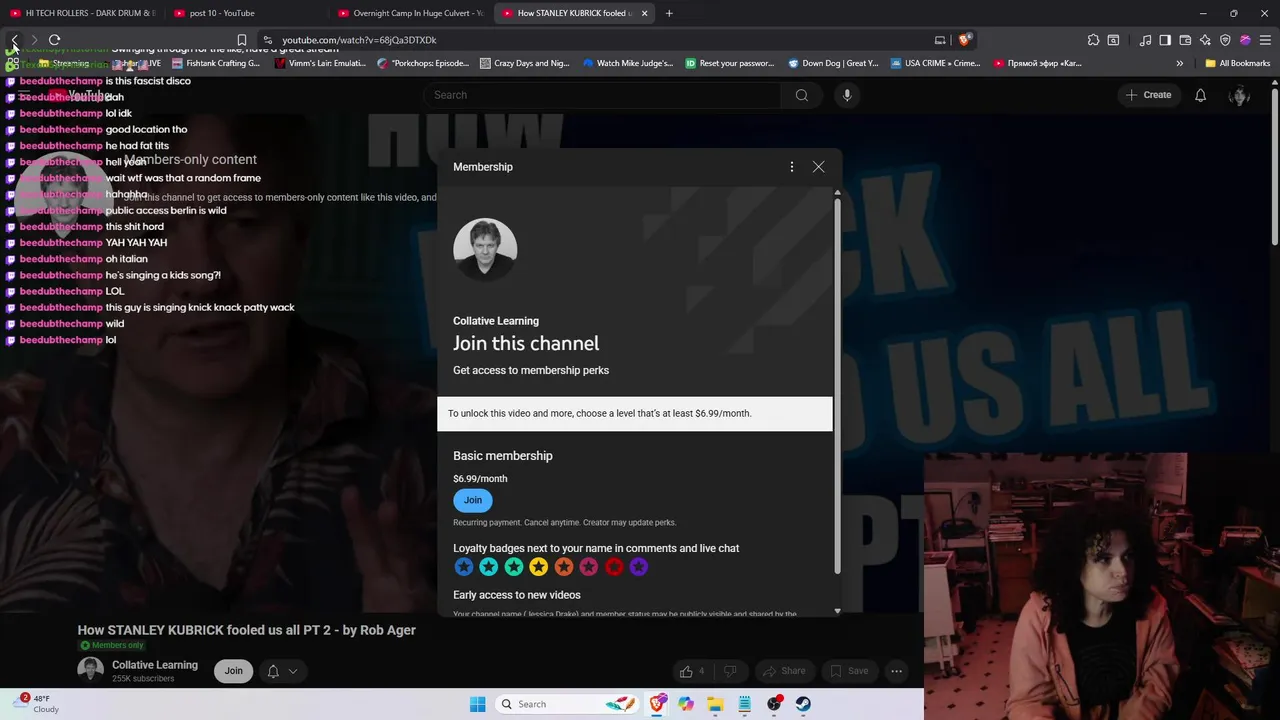Close the How STANLEY KUBRICK tab

click(x=644, y=13)
